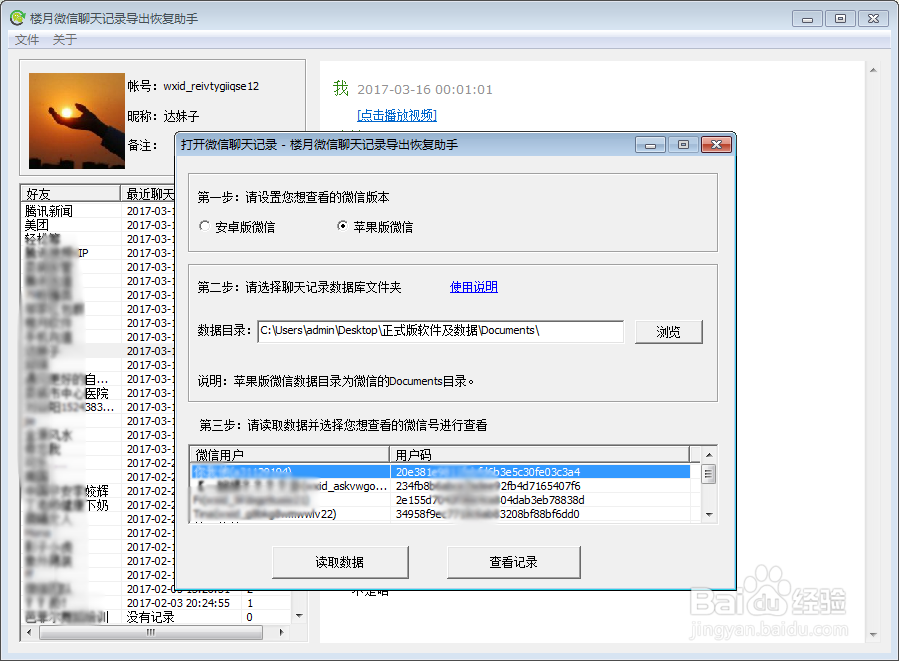Click the profile avatar sunset thumbnail
This screenshot has width=899, height=661.
77,120
